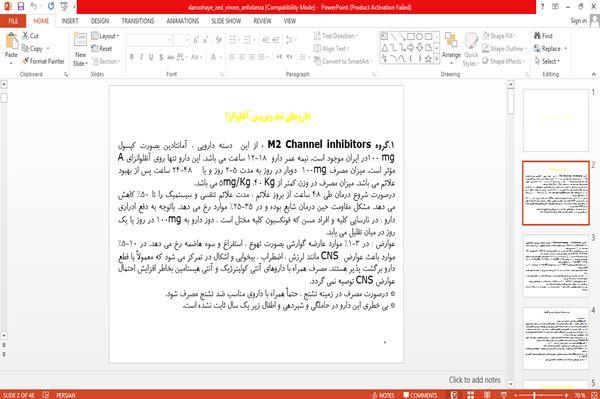This screenshot has width=600, height=399.
Task: Align text left in Paragraph group
Action: [232, 57]
